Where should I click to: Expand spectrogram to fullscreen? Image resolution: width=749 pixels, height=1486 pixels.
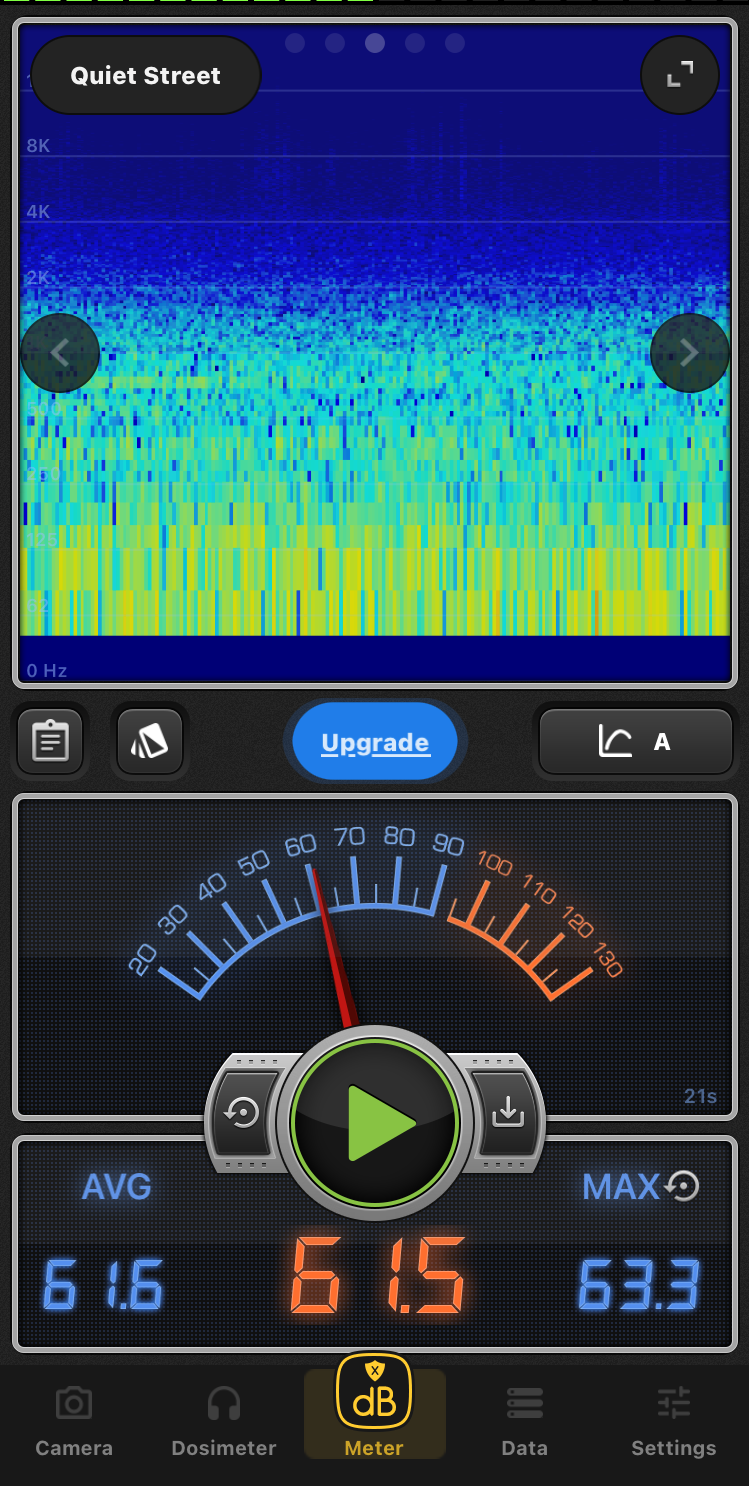point(680,75)
